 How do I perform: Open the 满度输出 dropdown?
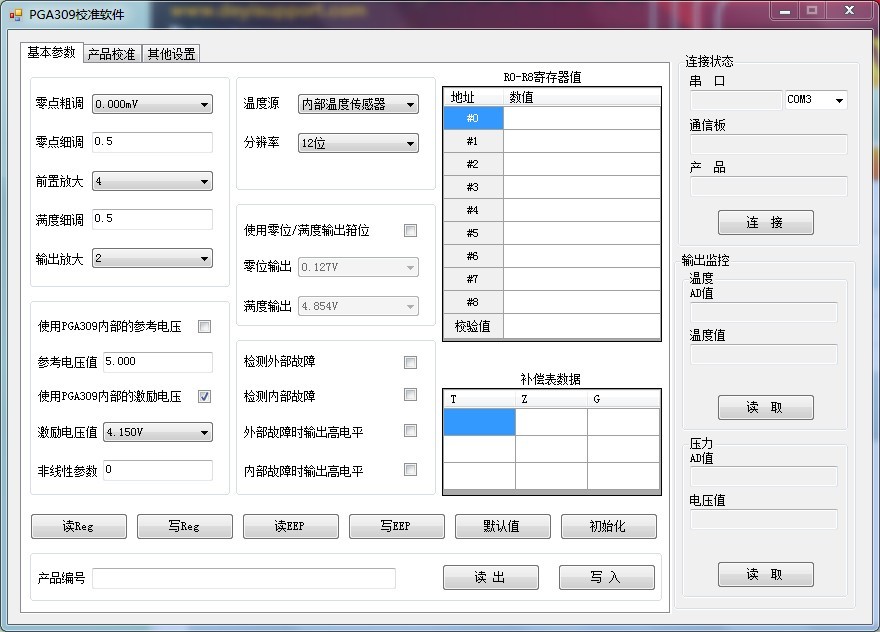point(358,306)
